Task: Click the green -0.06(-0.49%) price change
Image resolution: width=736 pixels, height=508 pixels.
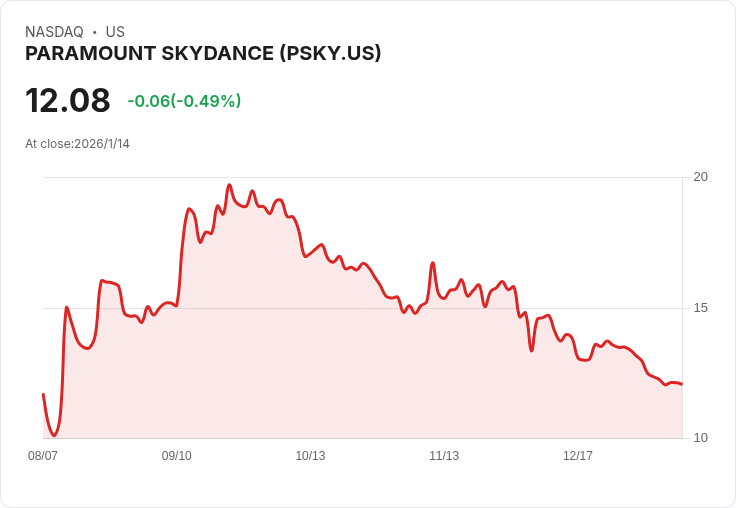Action: (x=184, y=101)
